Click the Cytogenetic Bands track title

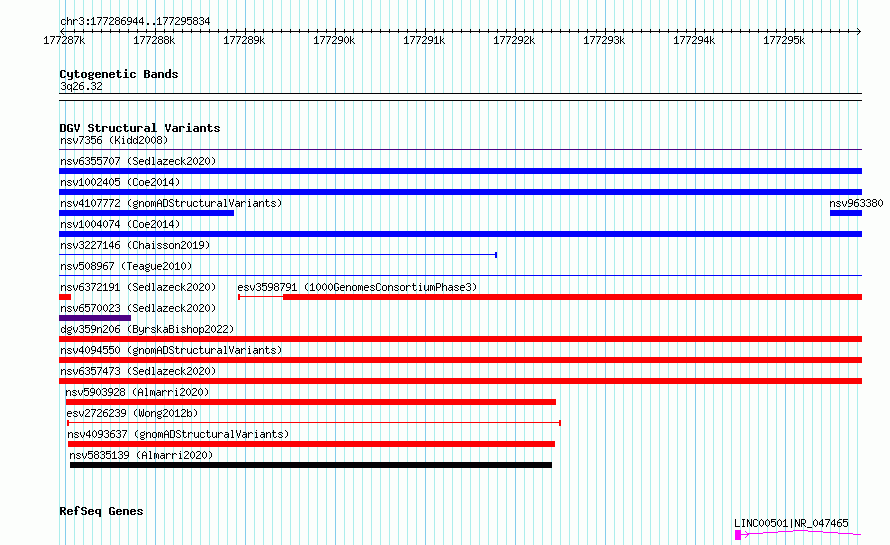tap(119, 74)
